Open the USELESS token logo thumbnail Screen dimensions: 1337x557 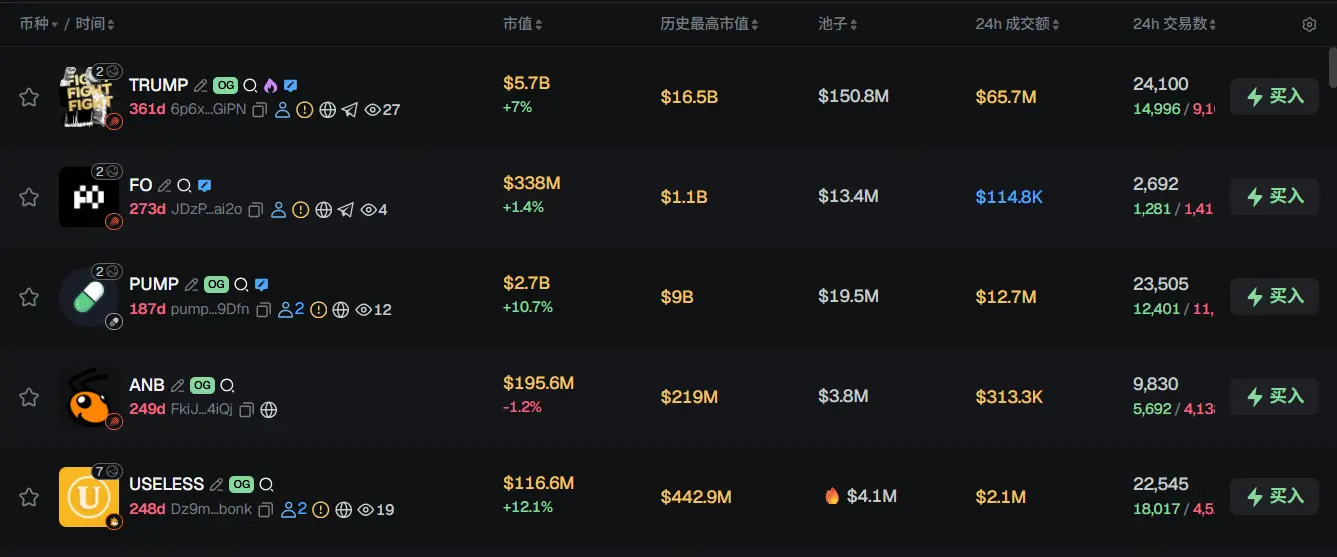click(x=88, y=497)
